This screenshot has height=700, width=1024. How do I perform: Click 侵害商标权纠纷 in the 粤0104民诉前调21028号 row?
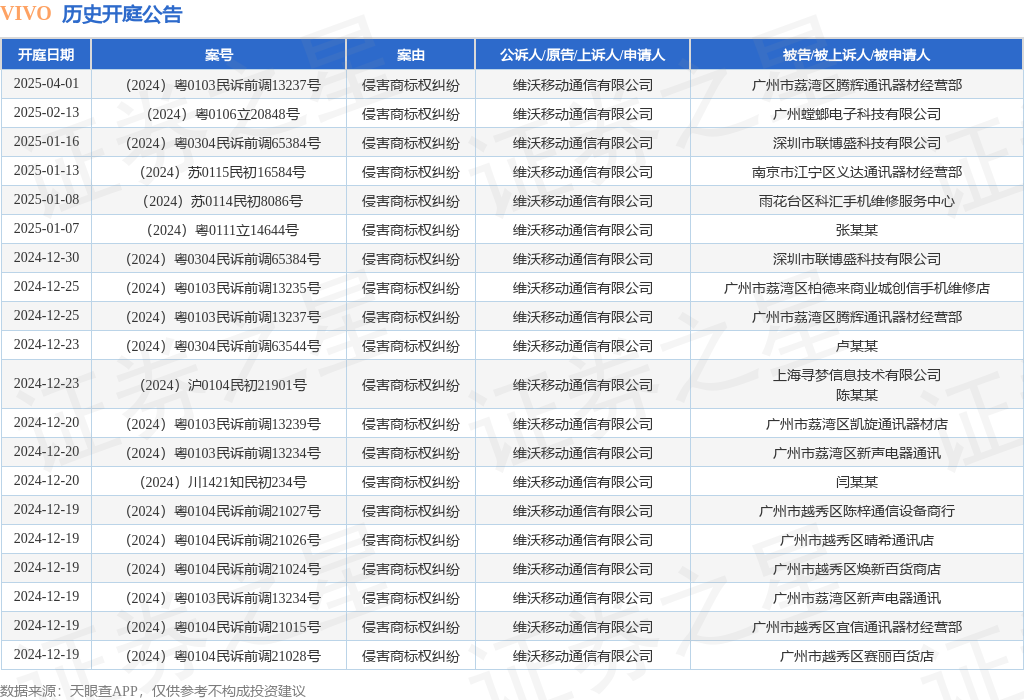(x=411, y=656)
